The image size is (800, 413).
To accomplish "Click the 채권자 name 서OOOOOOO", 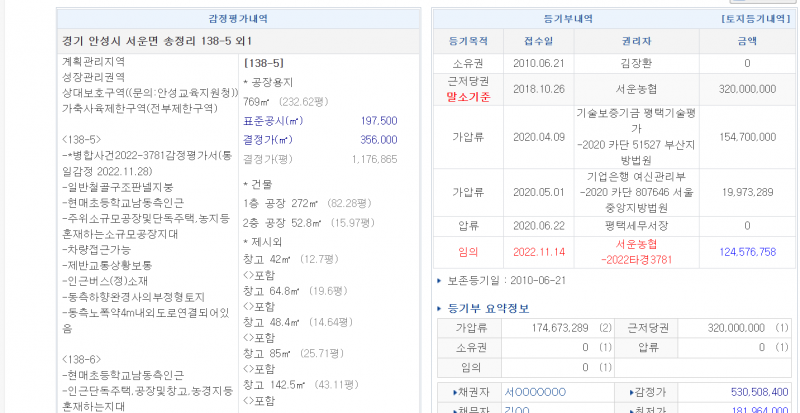I will (536, 392).
